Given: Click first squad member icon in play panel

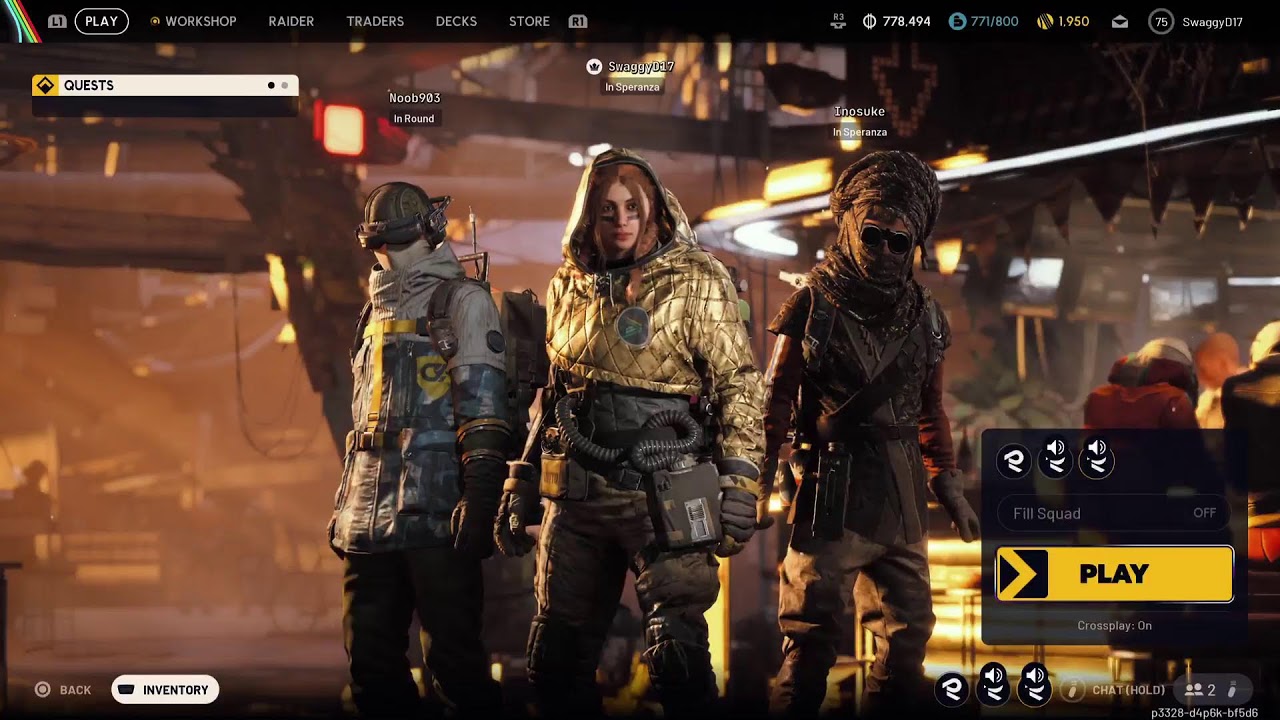Looking at the screenshot, I should pyautogui.click(x=1014, y=460).
